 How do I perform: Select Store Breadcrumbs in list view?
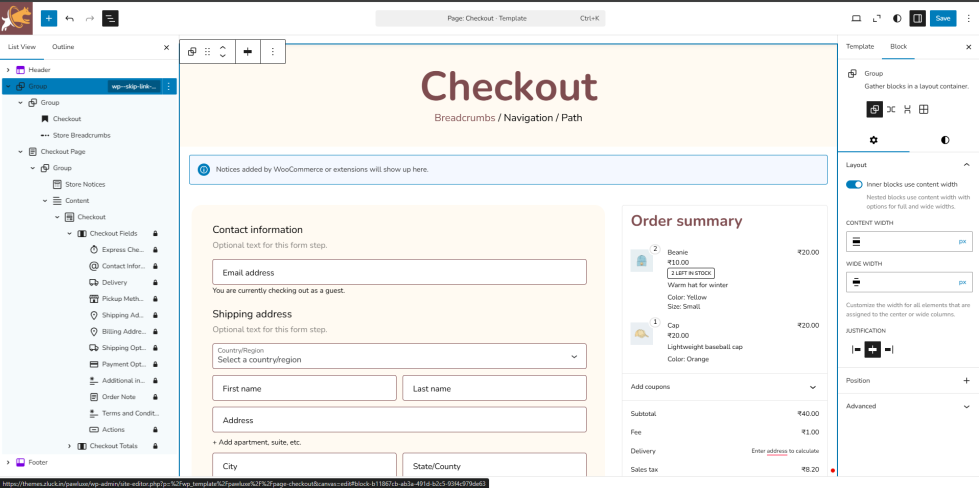(82, 135)
